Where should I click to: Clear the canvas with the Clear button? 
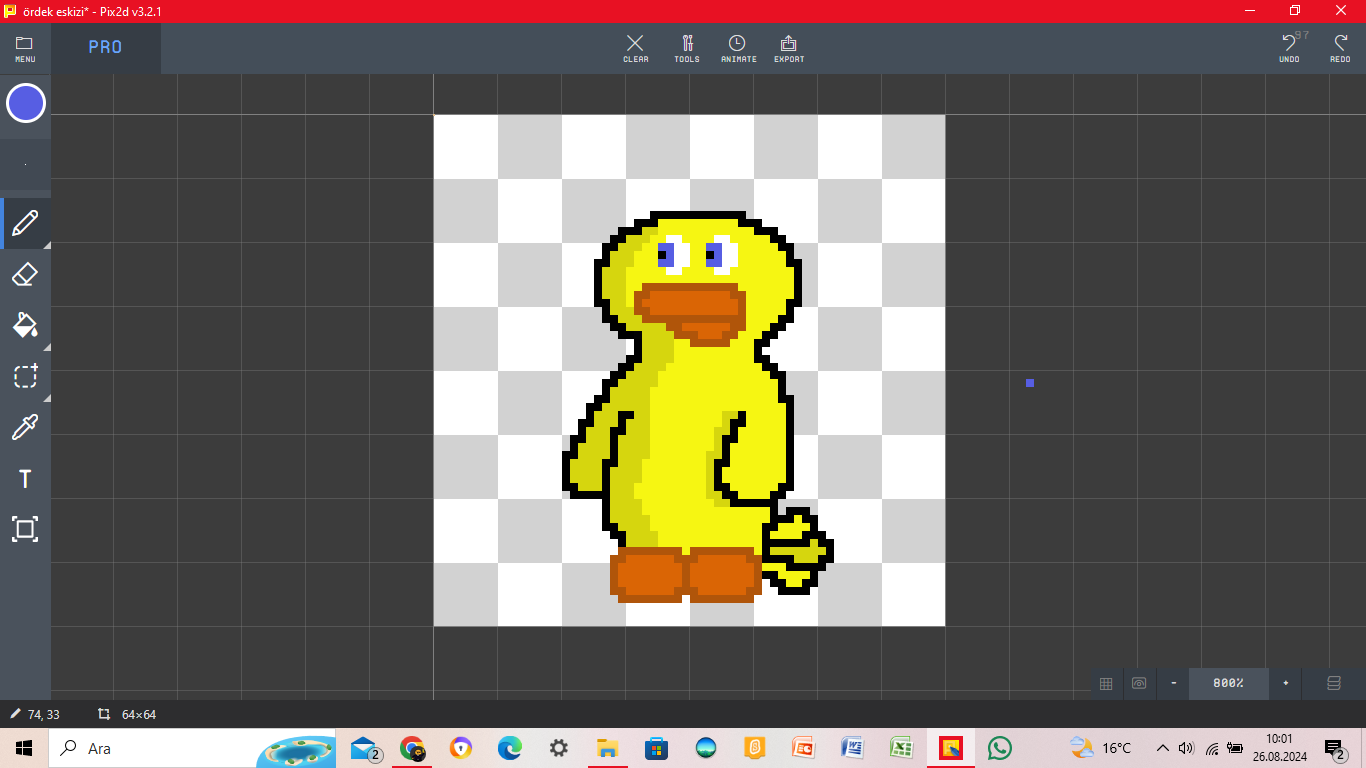tap(635, 48)
